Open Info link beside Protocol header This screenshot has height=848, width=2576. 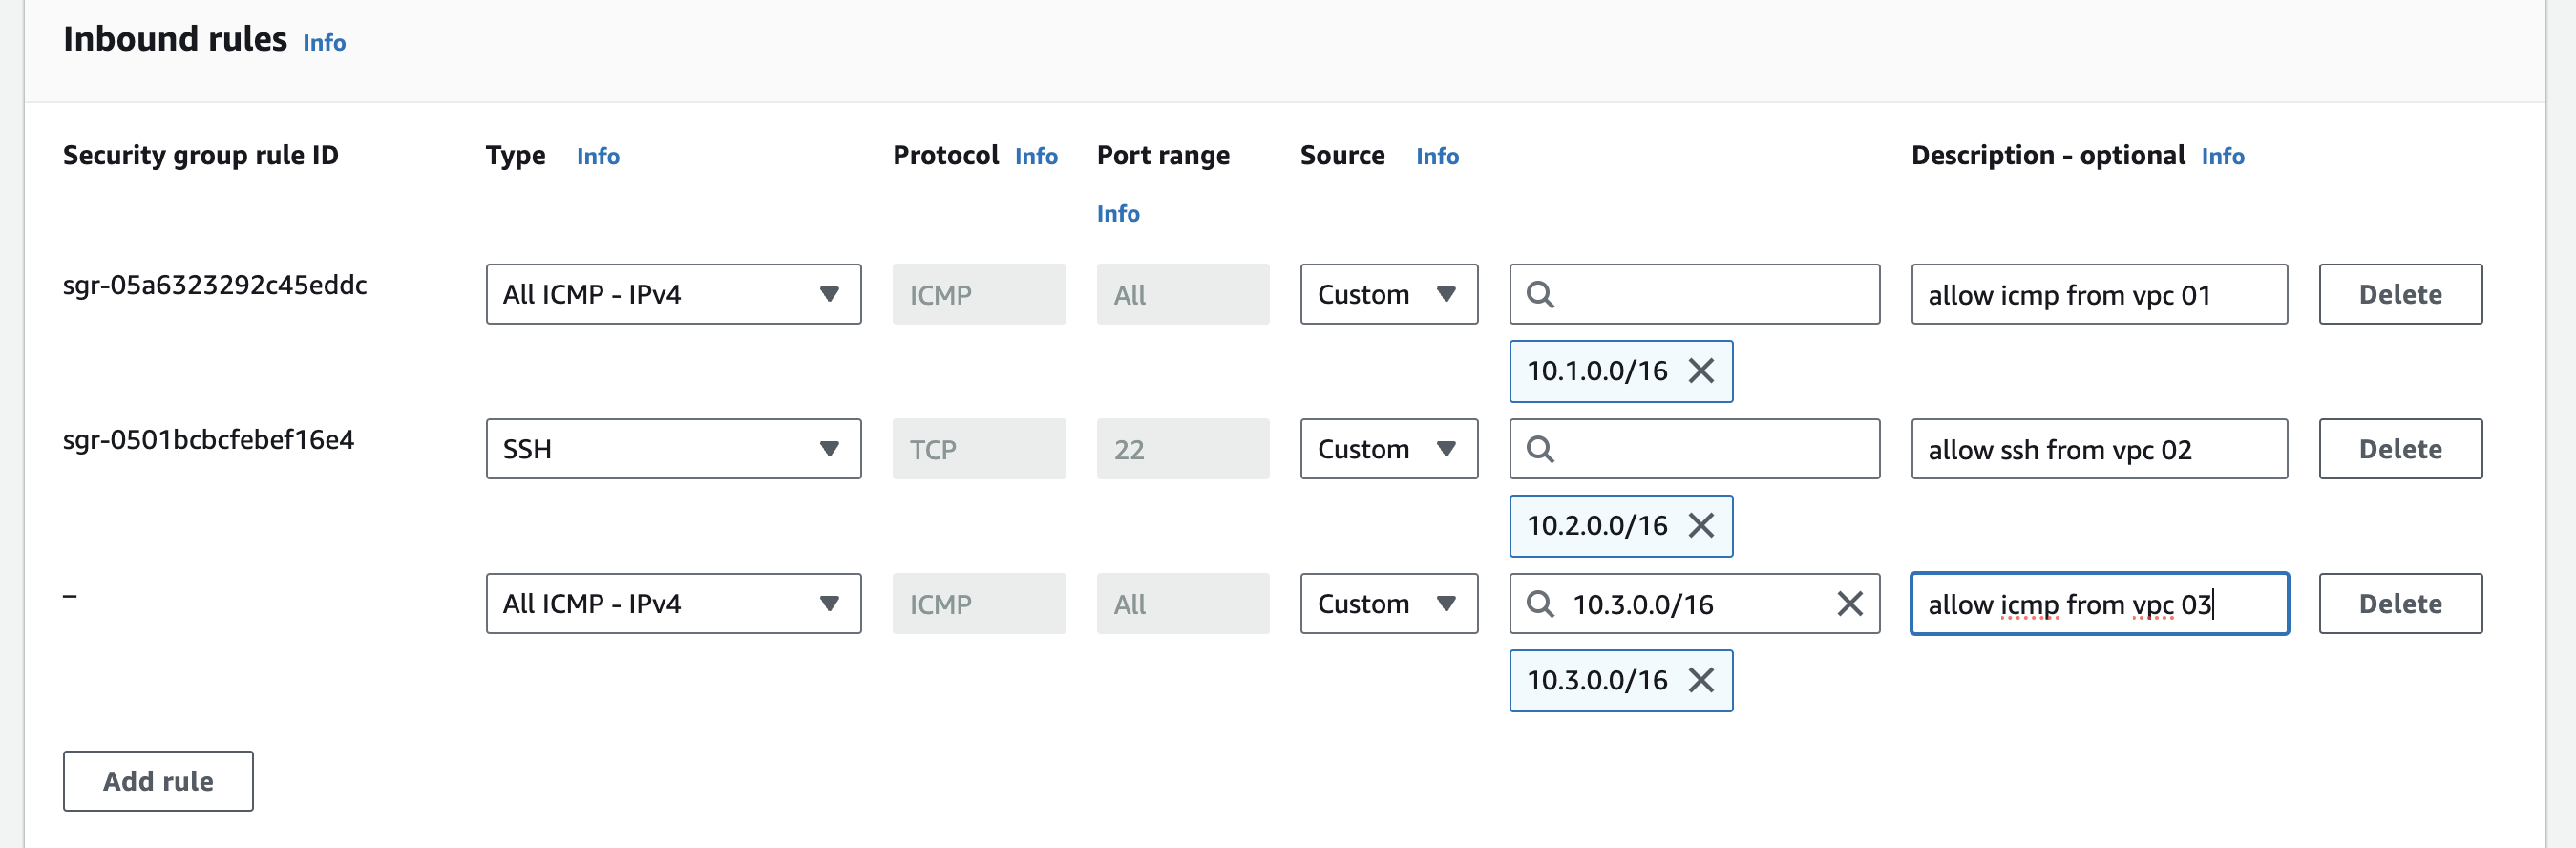[1036, 157]
